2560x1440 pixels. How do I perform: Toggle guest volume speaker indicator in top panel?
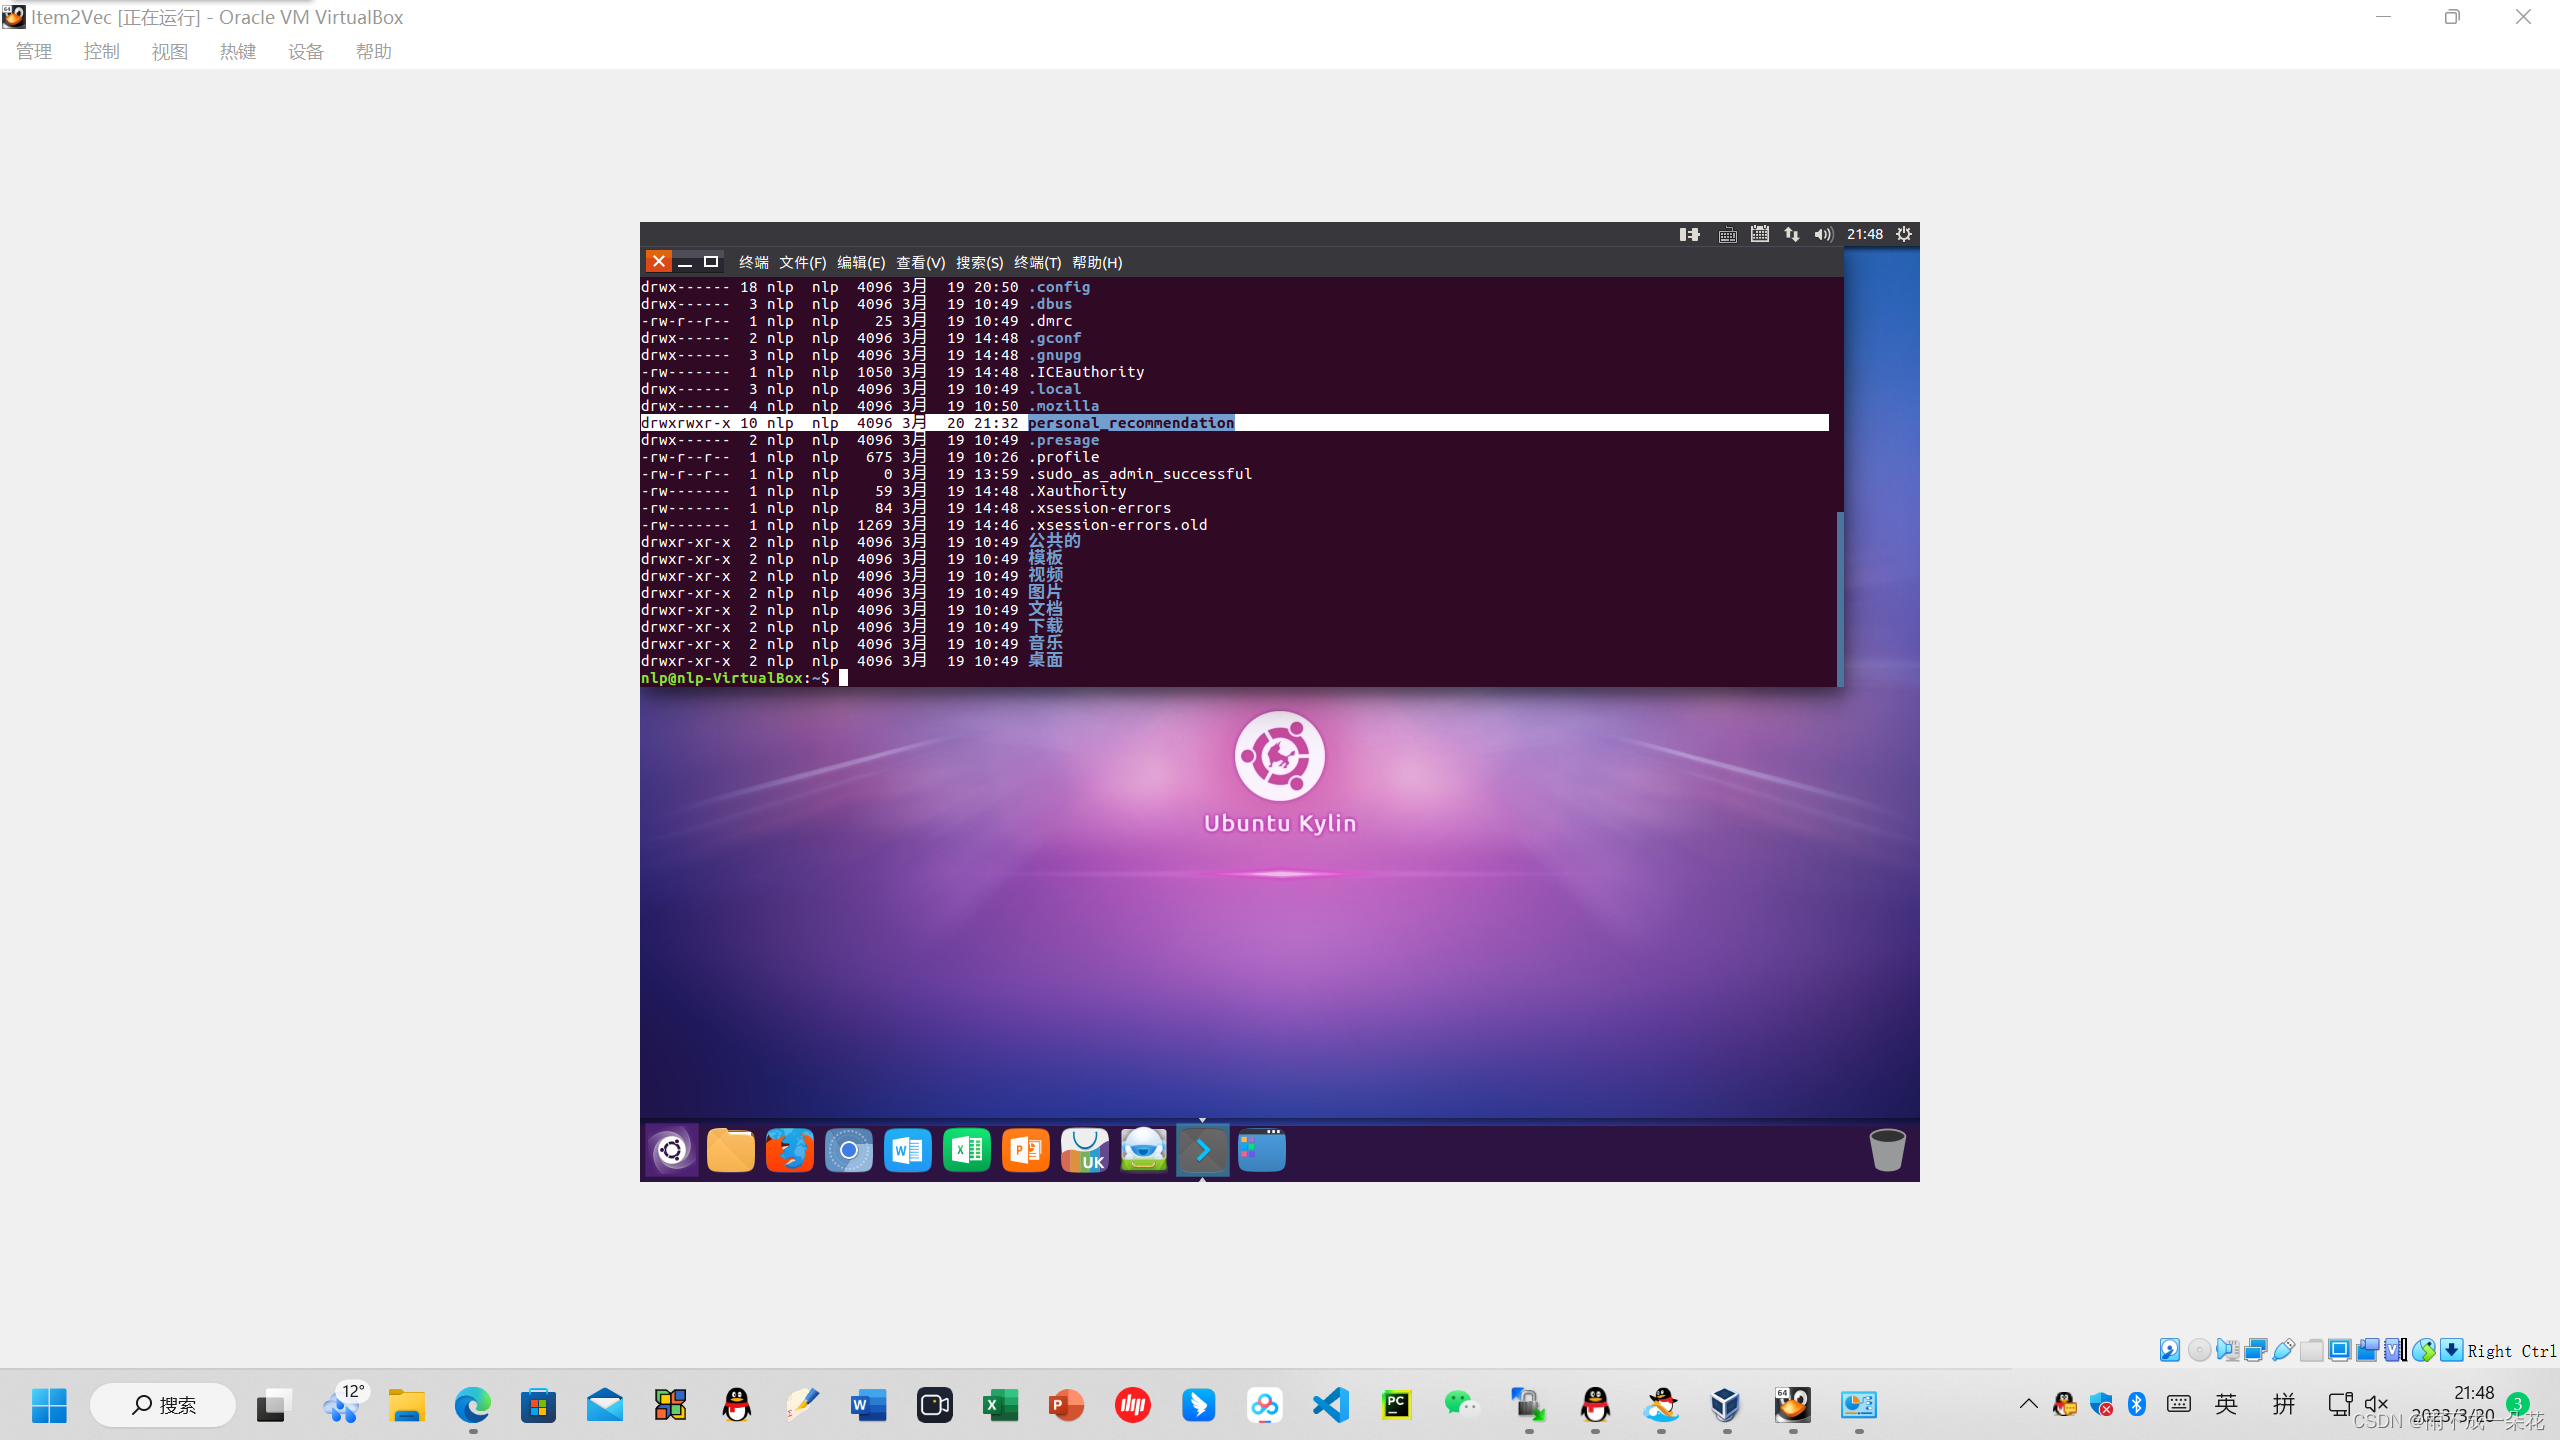pyautogui.click(x=1823, y=234)
